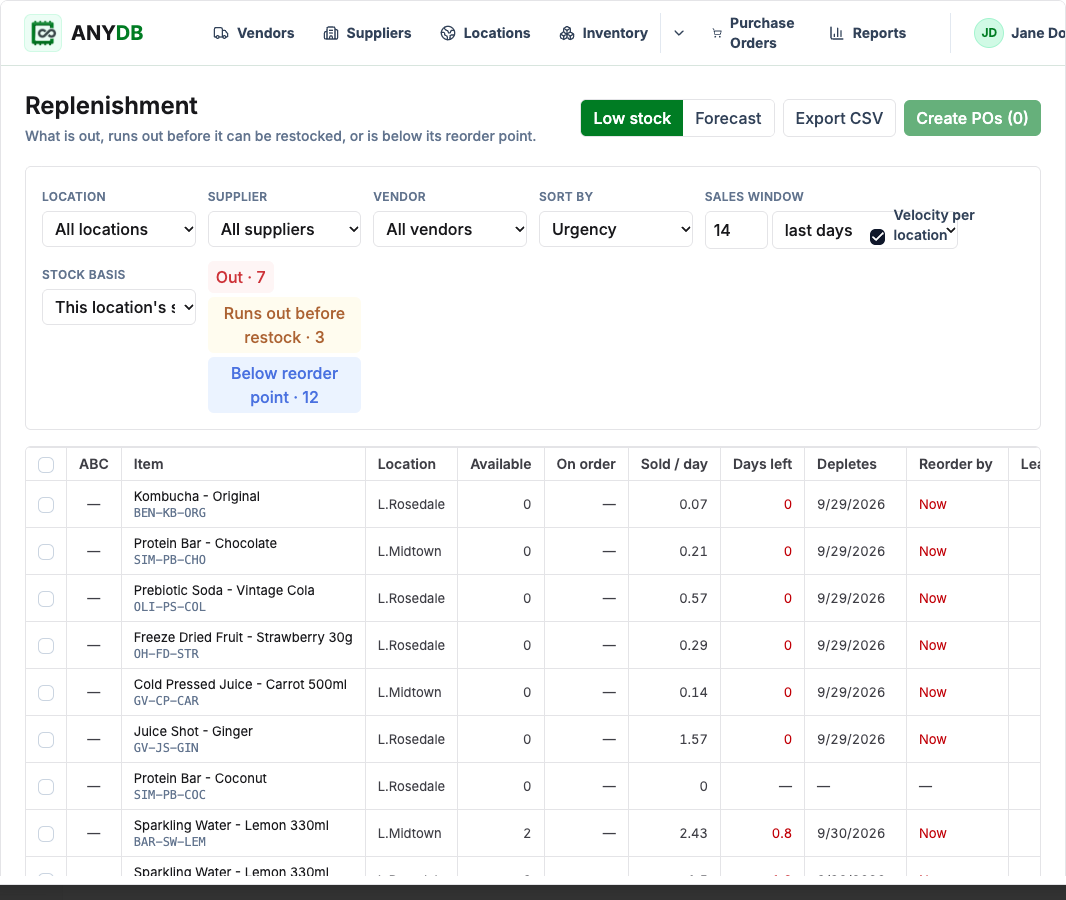Click the Purchase Orders cart icon
1066x900 pixels.
717,33
